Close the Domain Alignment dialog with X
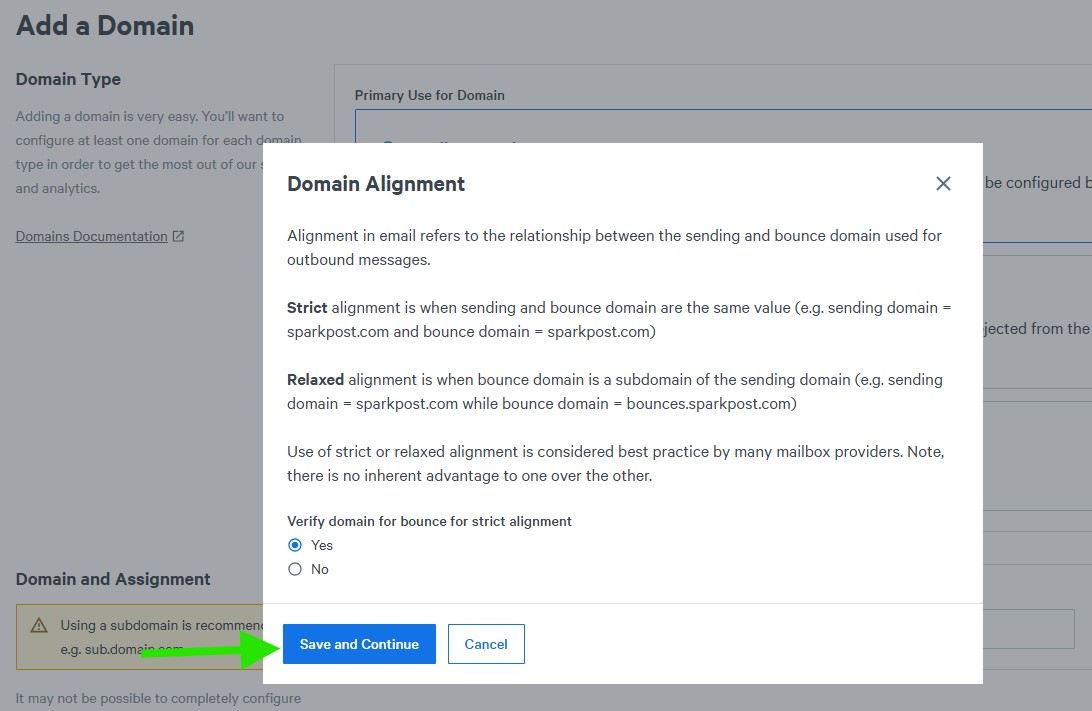Image resolution: width=1092 pixels, height=711 pixels. [943, 184]
